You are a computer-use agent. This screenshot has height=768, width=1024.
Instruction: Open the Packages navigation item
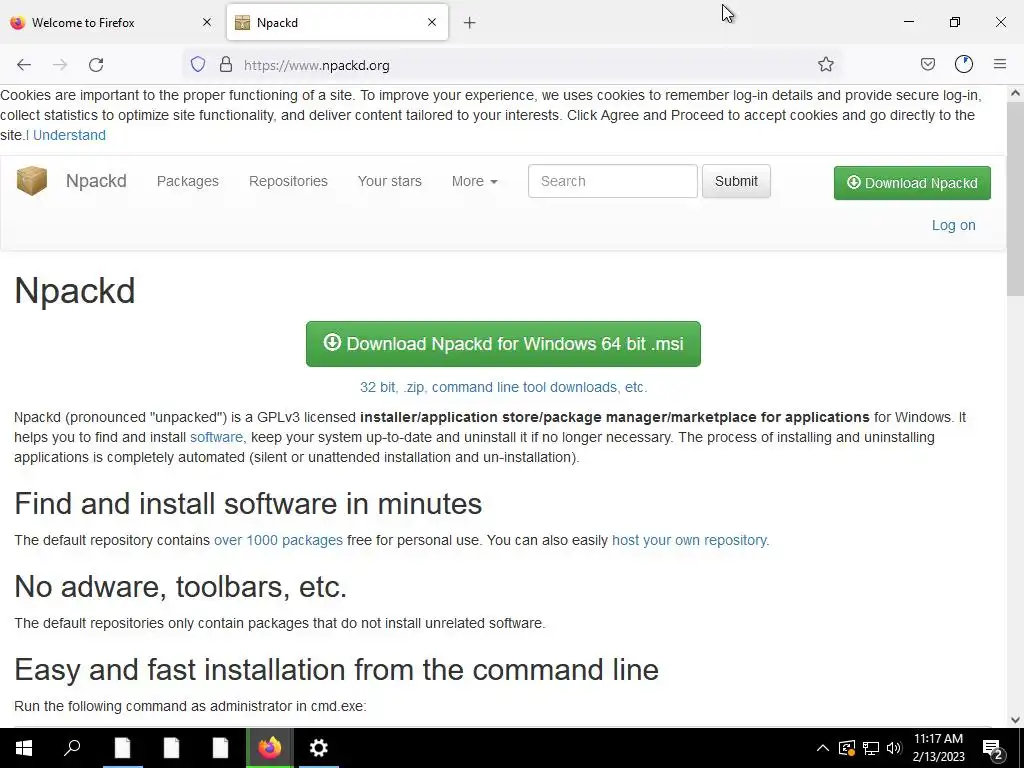click(187, 181)
